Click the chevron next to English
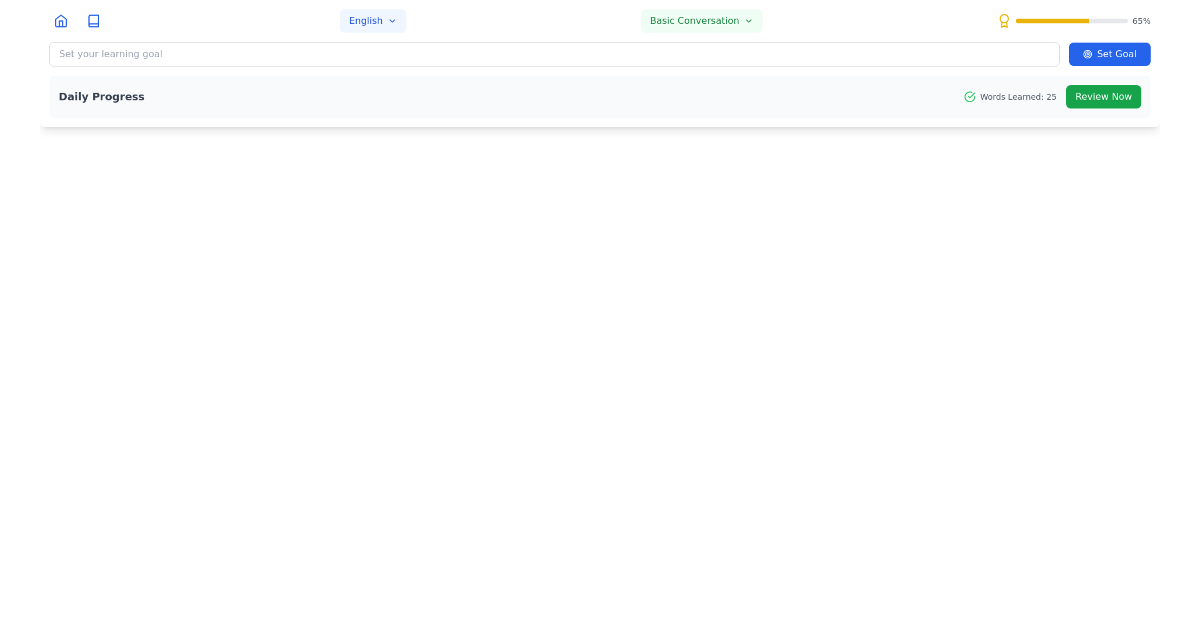This screenshot has width=1200, height=630. (391, 20)
